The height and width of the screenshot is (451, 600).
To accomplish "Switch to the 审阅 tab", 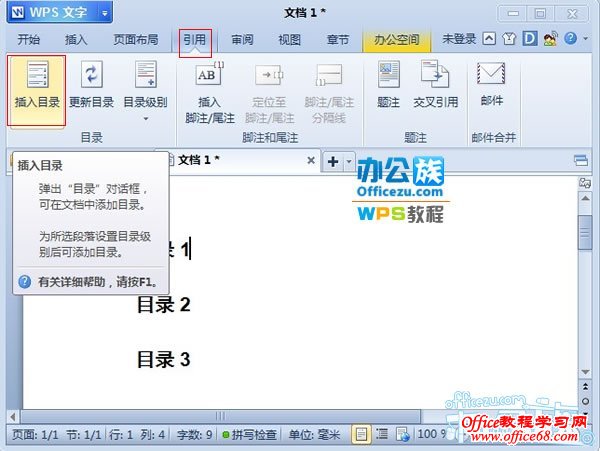I will tap(242, 39).
